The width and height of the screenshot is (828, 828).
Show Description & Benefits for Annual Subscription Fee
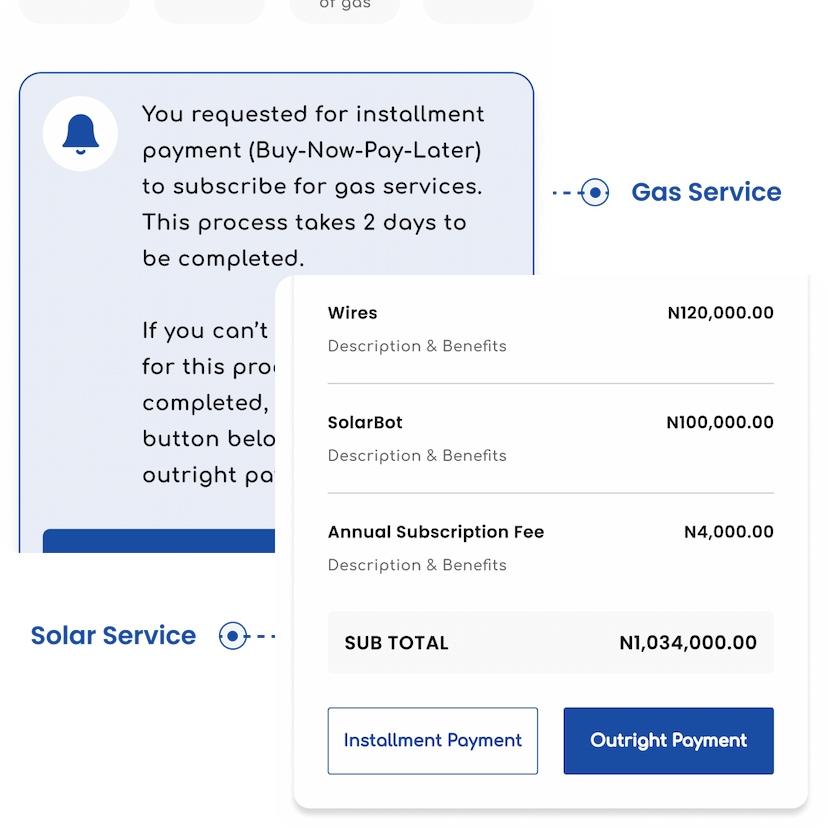point(417,565)
